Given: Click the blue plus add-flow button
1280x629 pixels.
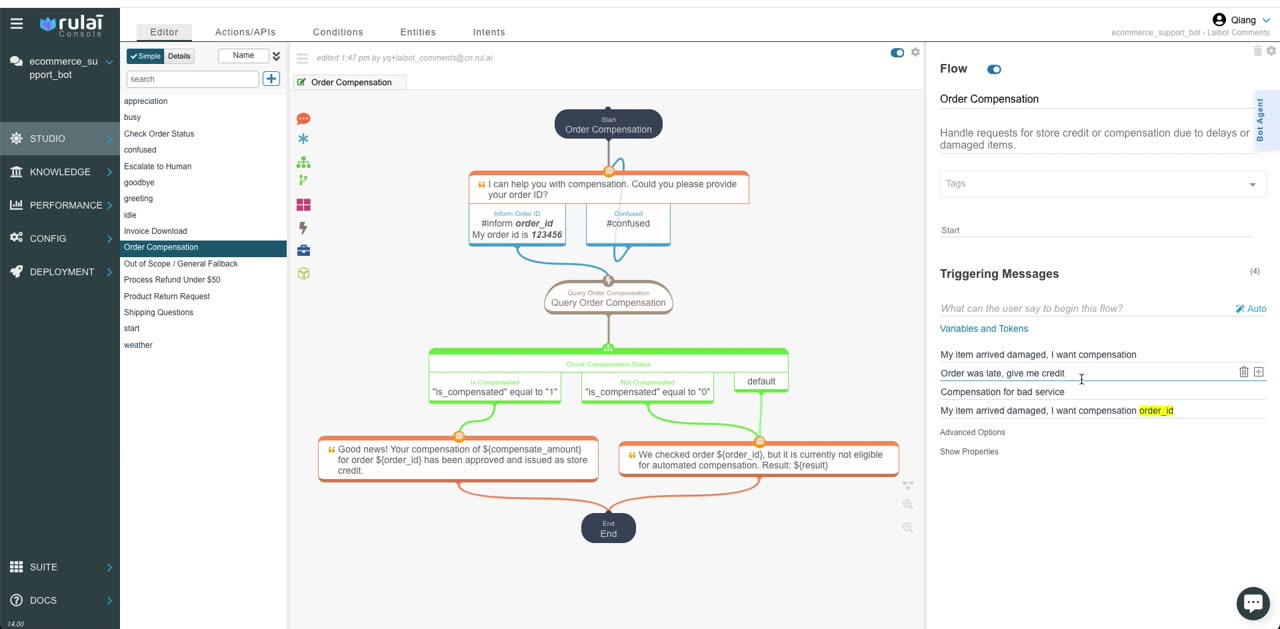Looking at the screenshot, I should (x=271, y=78).
